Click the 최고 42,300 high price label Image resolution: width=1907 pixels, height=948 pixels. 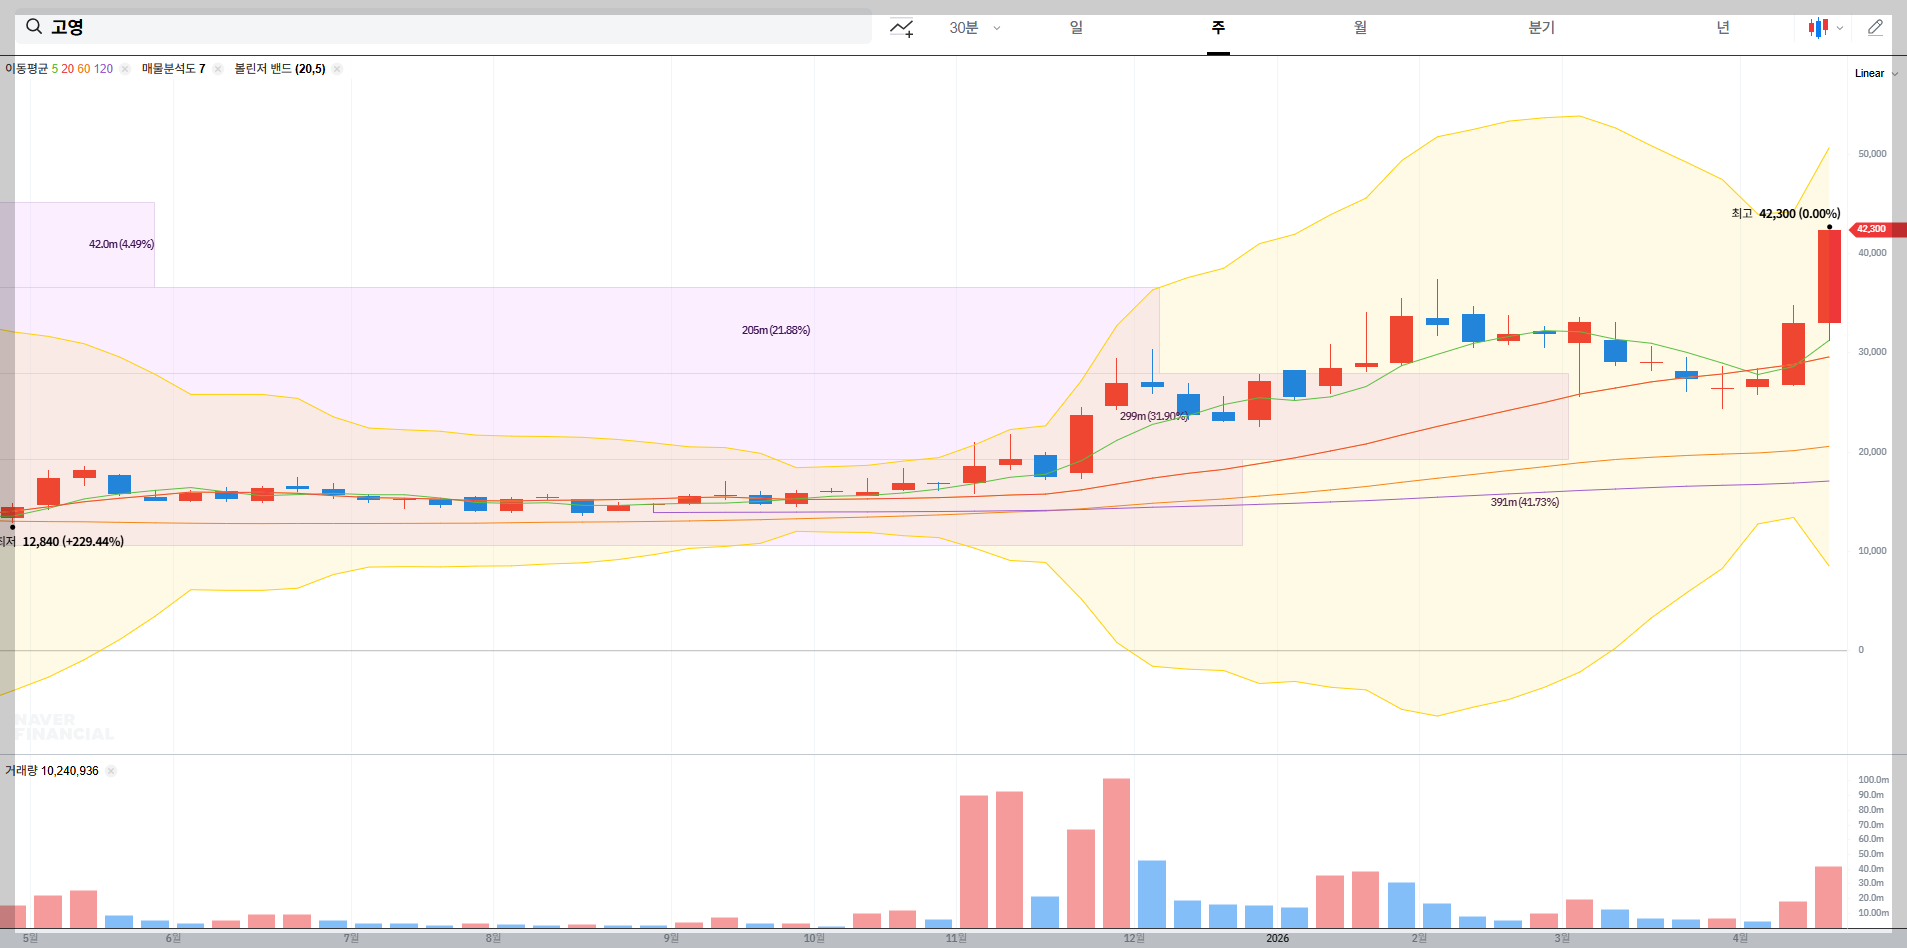pyautogui.click(x=1784, y=212)
